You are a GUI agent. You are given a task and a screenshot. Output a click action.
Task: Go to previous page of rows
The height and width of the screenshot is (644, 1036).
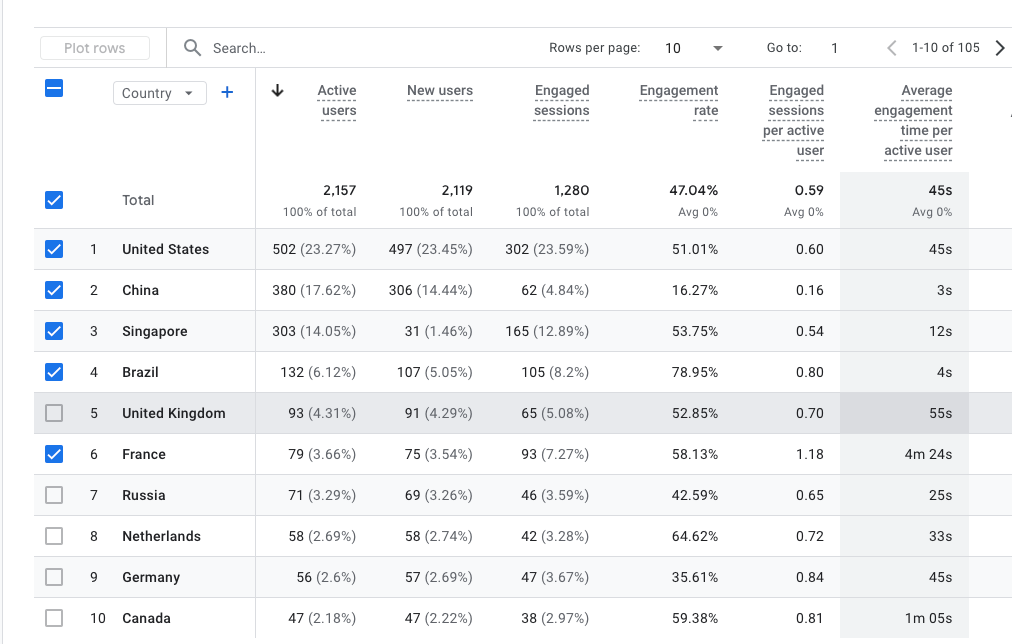click(892, 48)
